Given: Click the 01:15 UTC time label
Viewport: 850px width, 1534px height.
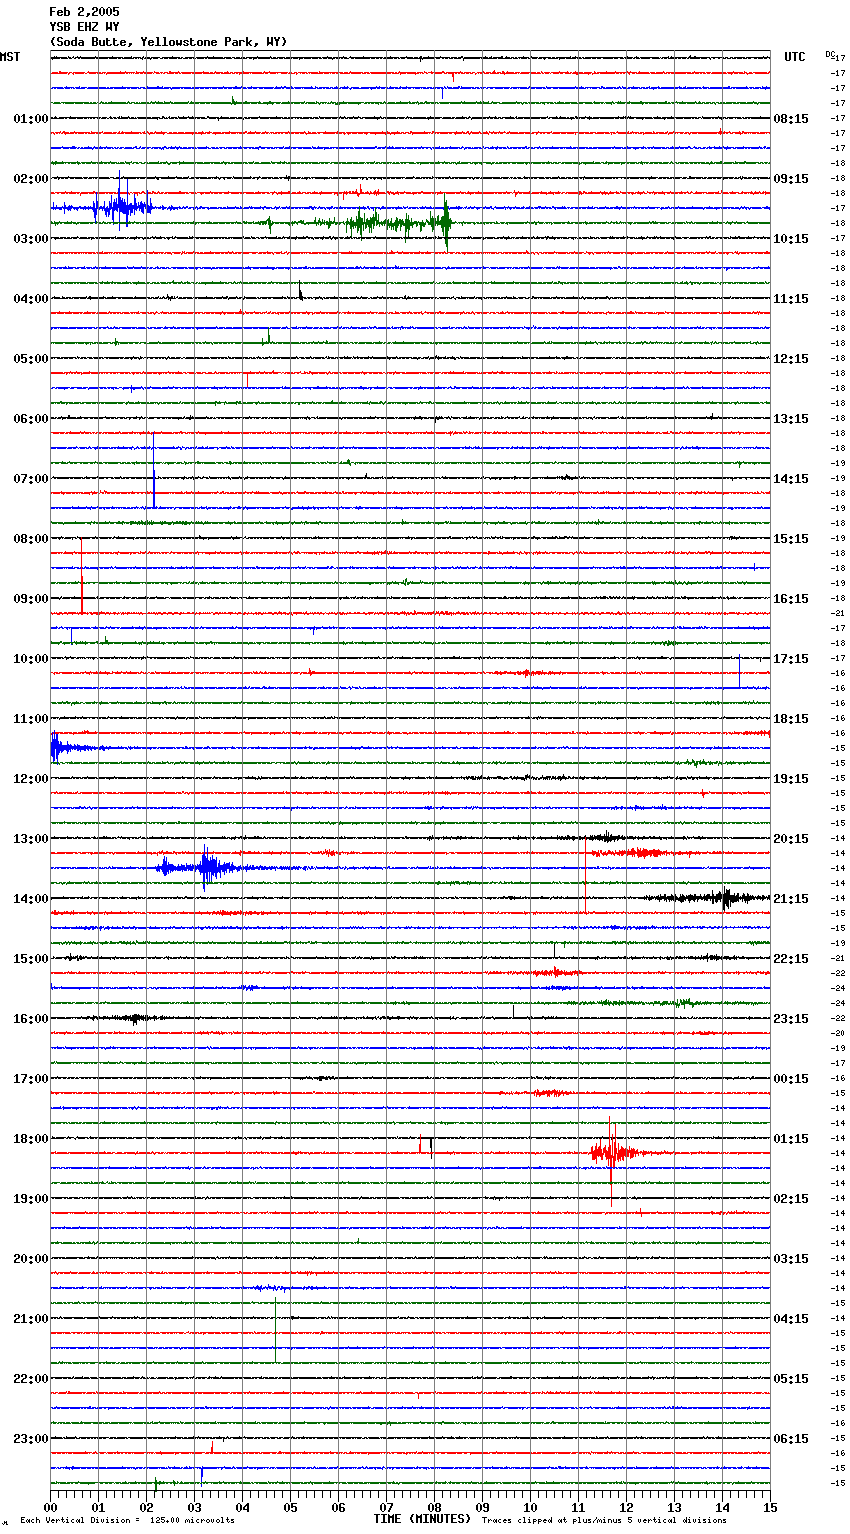Looking at the screenshot, I should click(791, 1139).
